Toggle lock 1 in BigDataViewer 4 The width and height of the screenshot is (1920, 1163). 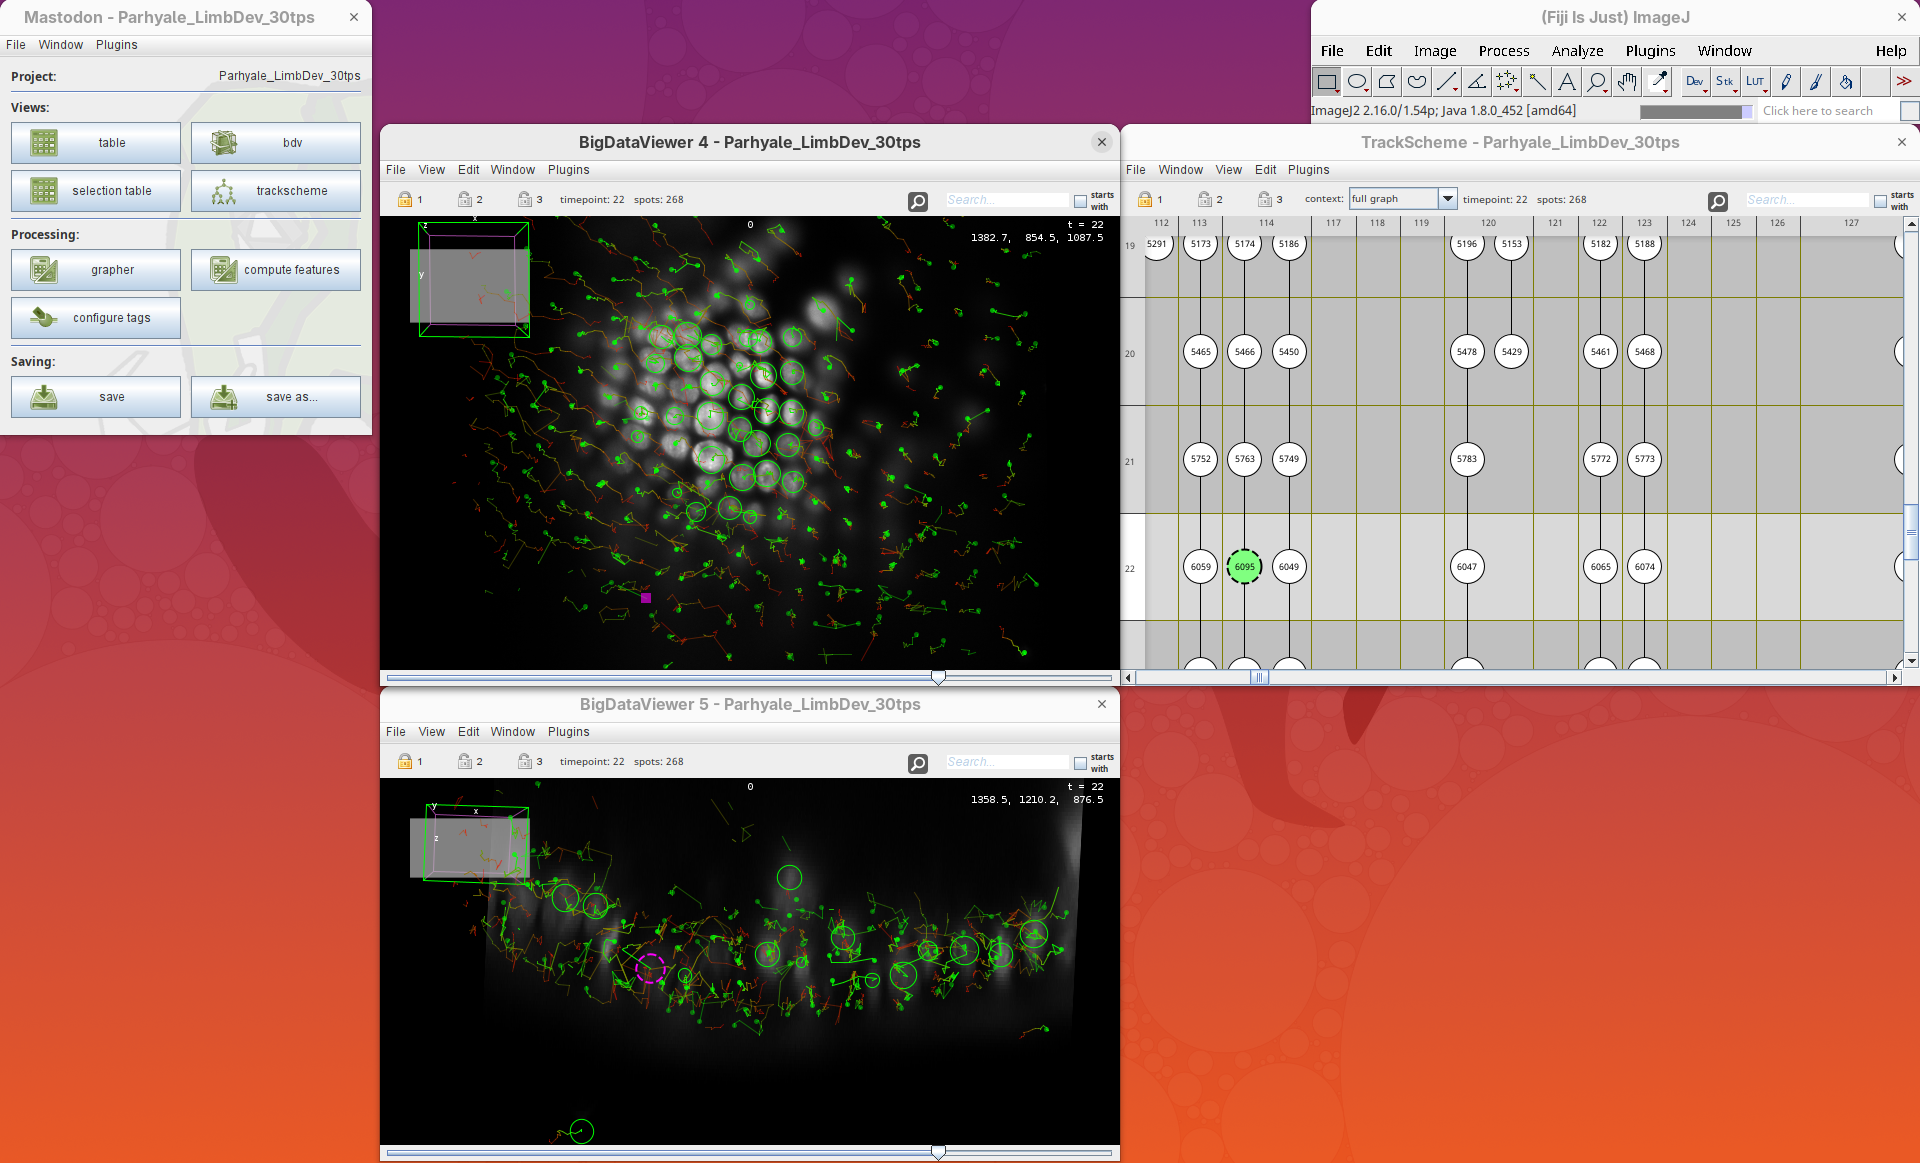click(x=405, y=200)
